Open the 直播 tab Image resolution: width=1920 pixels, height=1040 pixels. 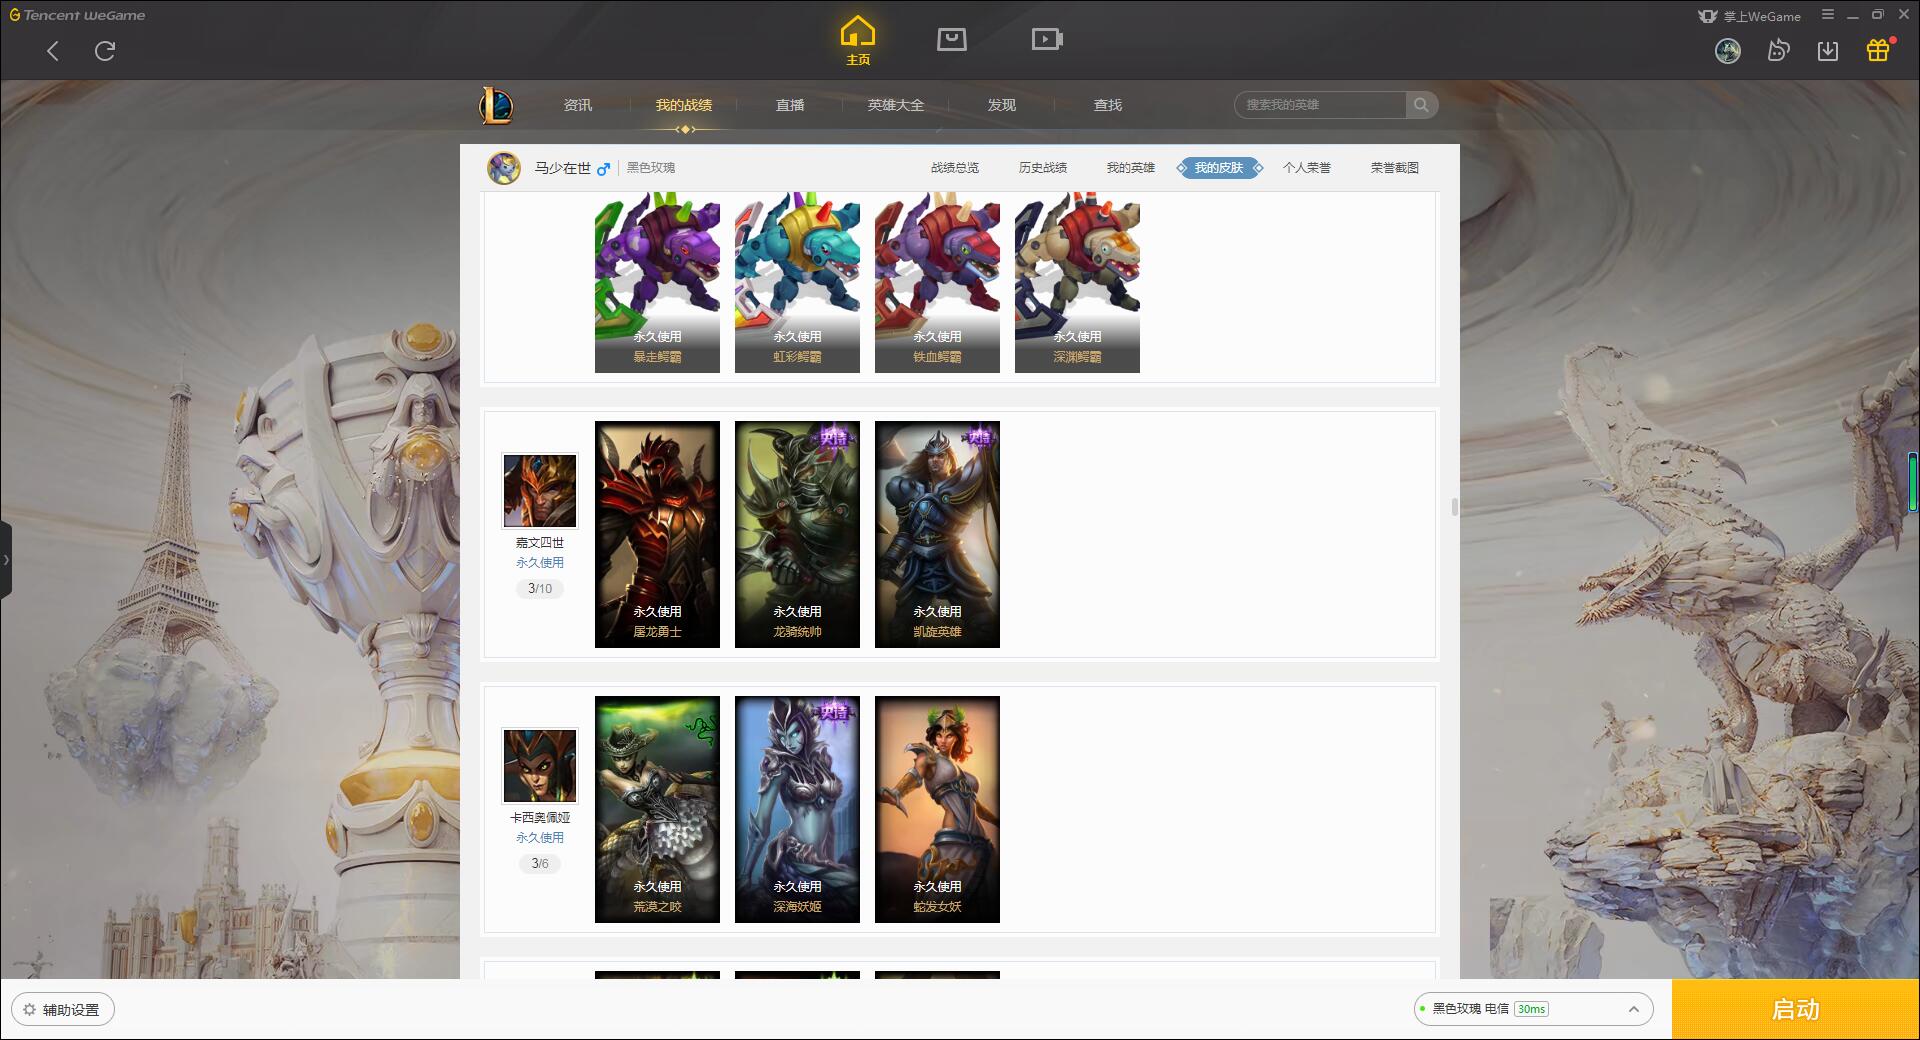click(x=790, y=105)
